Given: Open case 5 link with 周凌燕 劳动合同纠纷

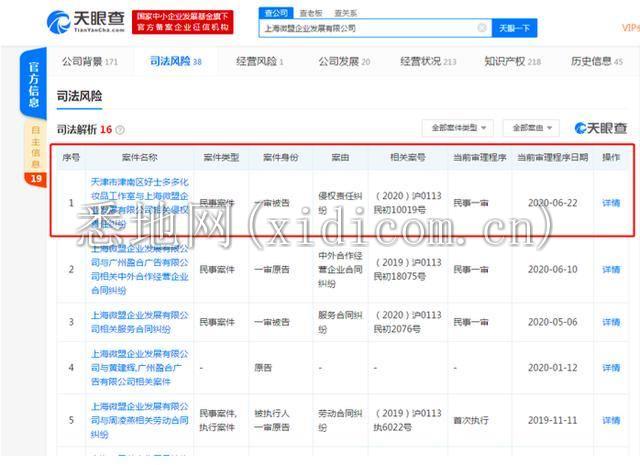Looking at the screenshot, I should click(140, 420).
